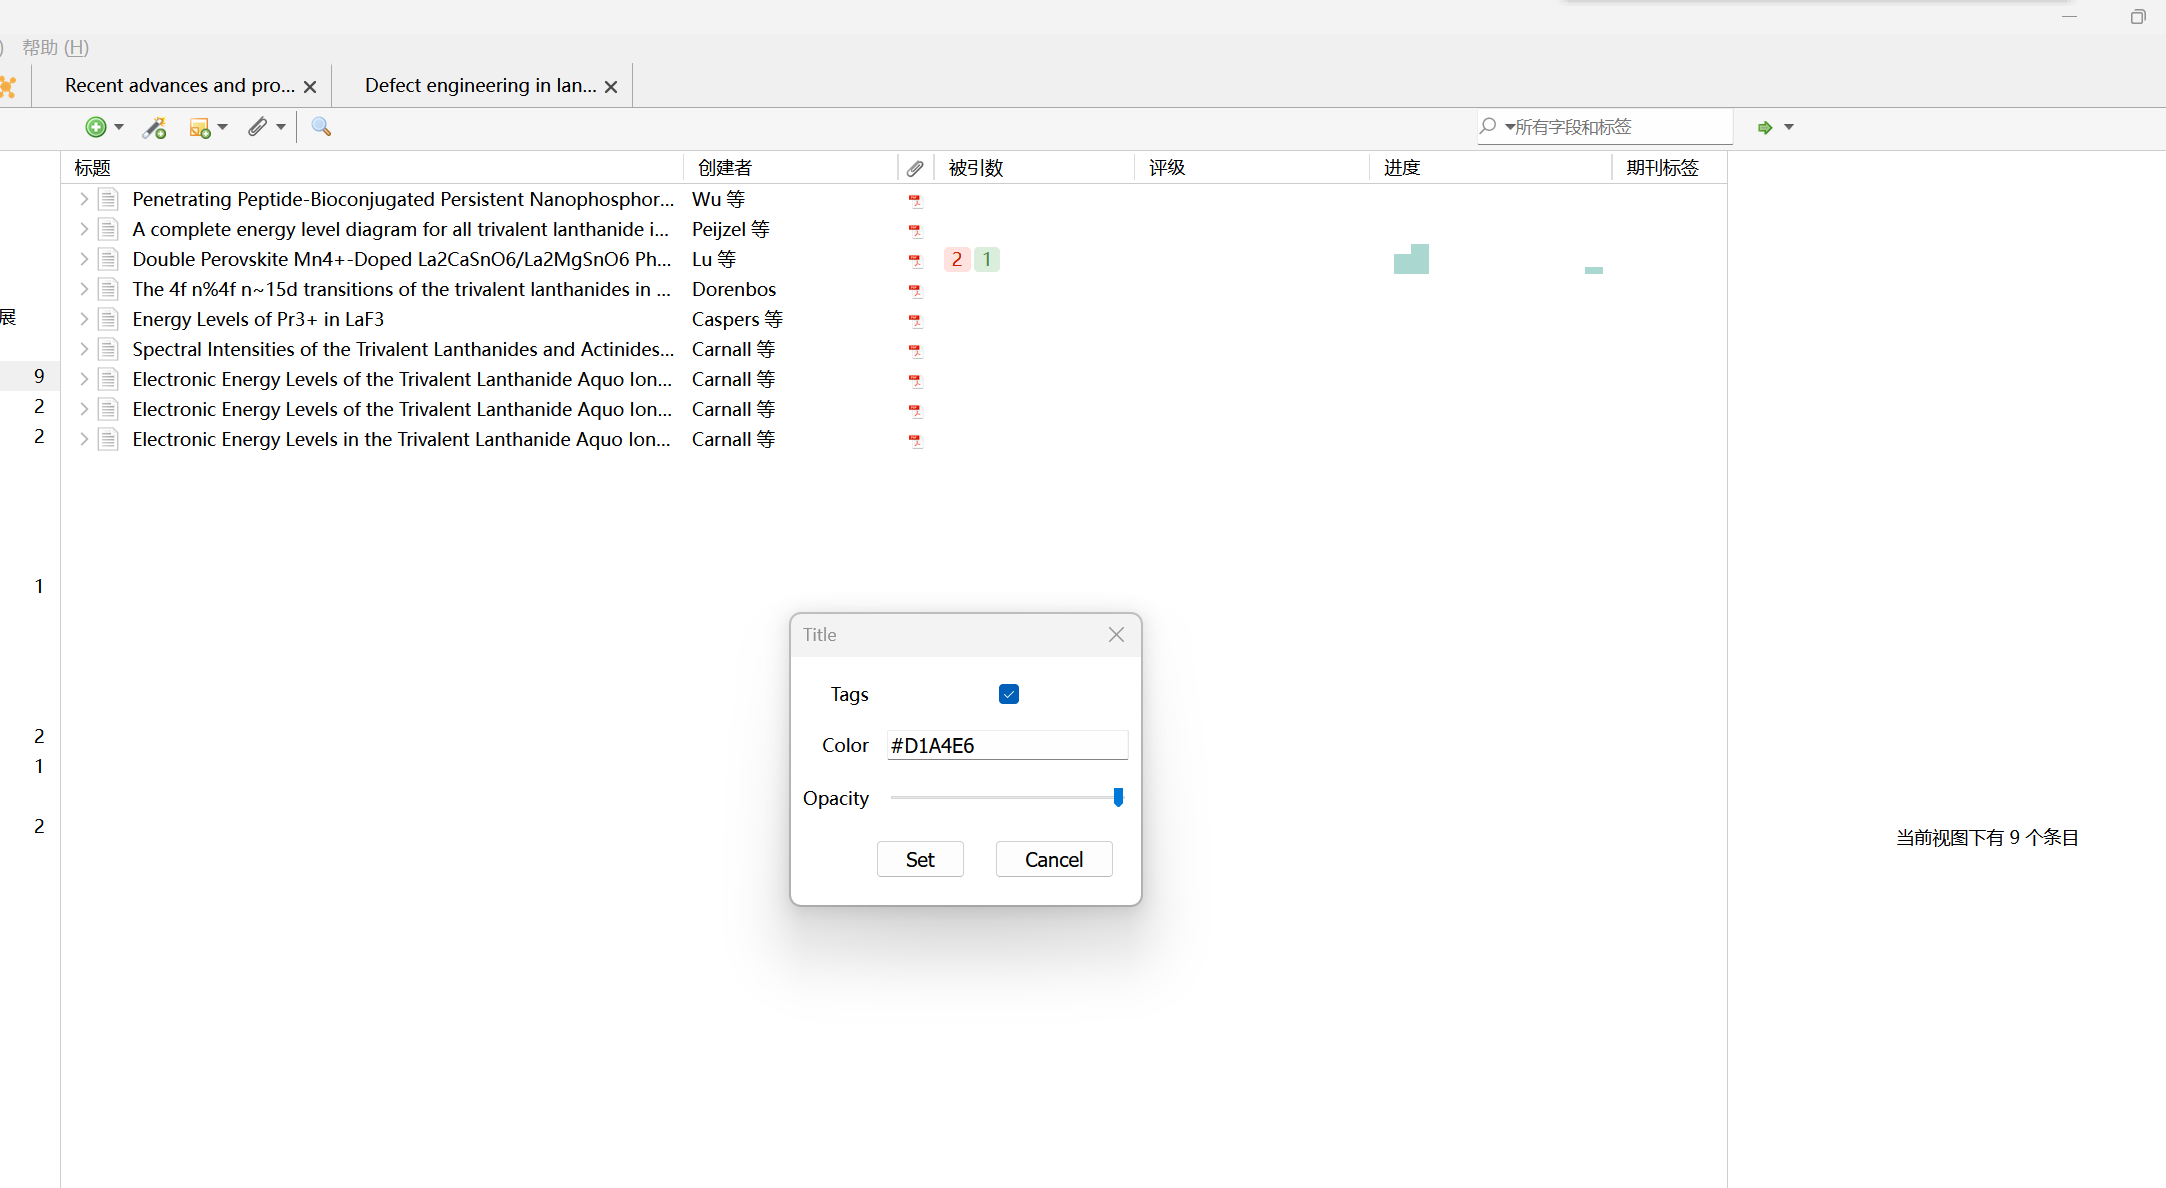2166x1188 pixels.
Task: Click the Add Attachment paperclip icon
Action: coord(258,127)
